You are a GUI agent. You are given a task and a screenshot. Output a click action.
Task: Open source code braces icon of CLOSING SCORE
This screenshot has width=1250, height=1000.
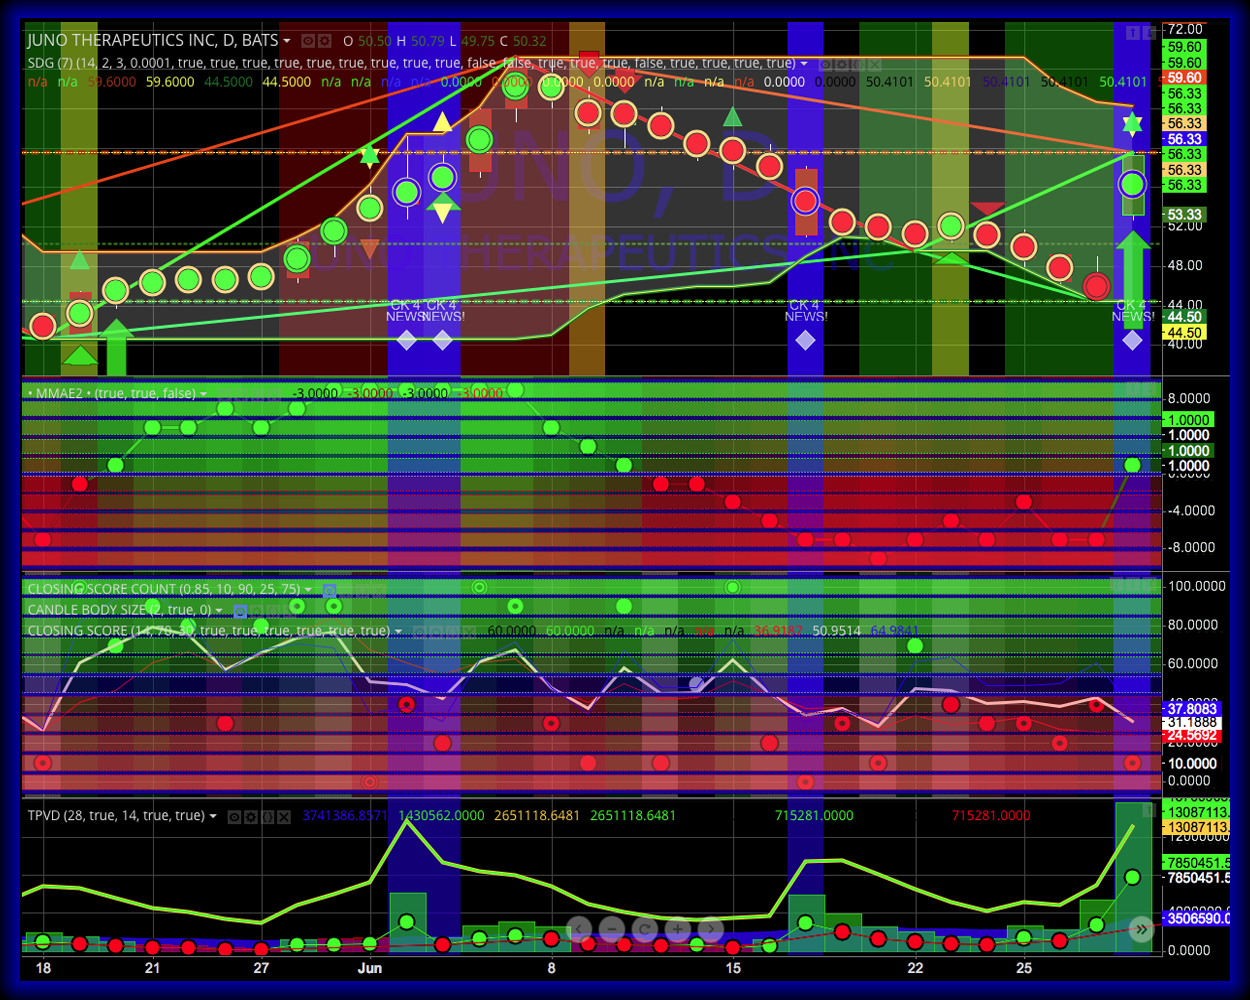pos(452,631)
